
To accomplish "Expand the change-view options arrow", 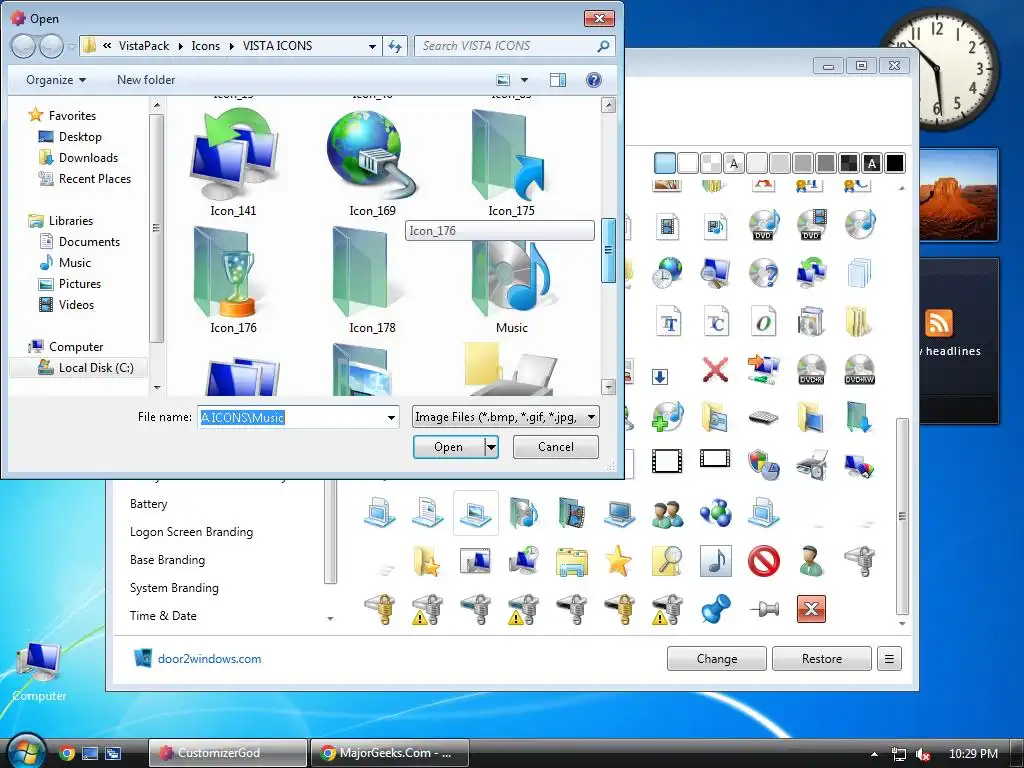I will (524, 80).
